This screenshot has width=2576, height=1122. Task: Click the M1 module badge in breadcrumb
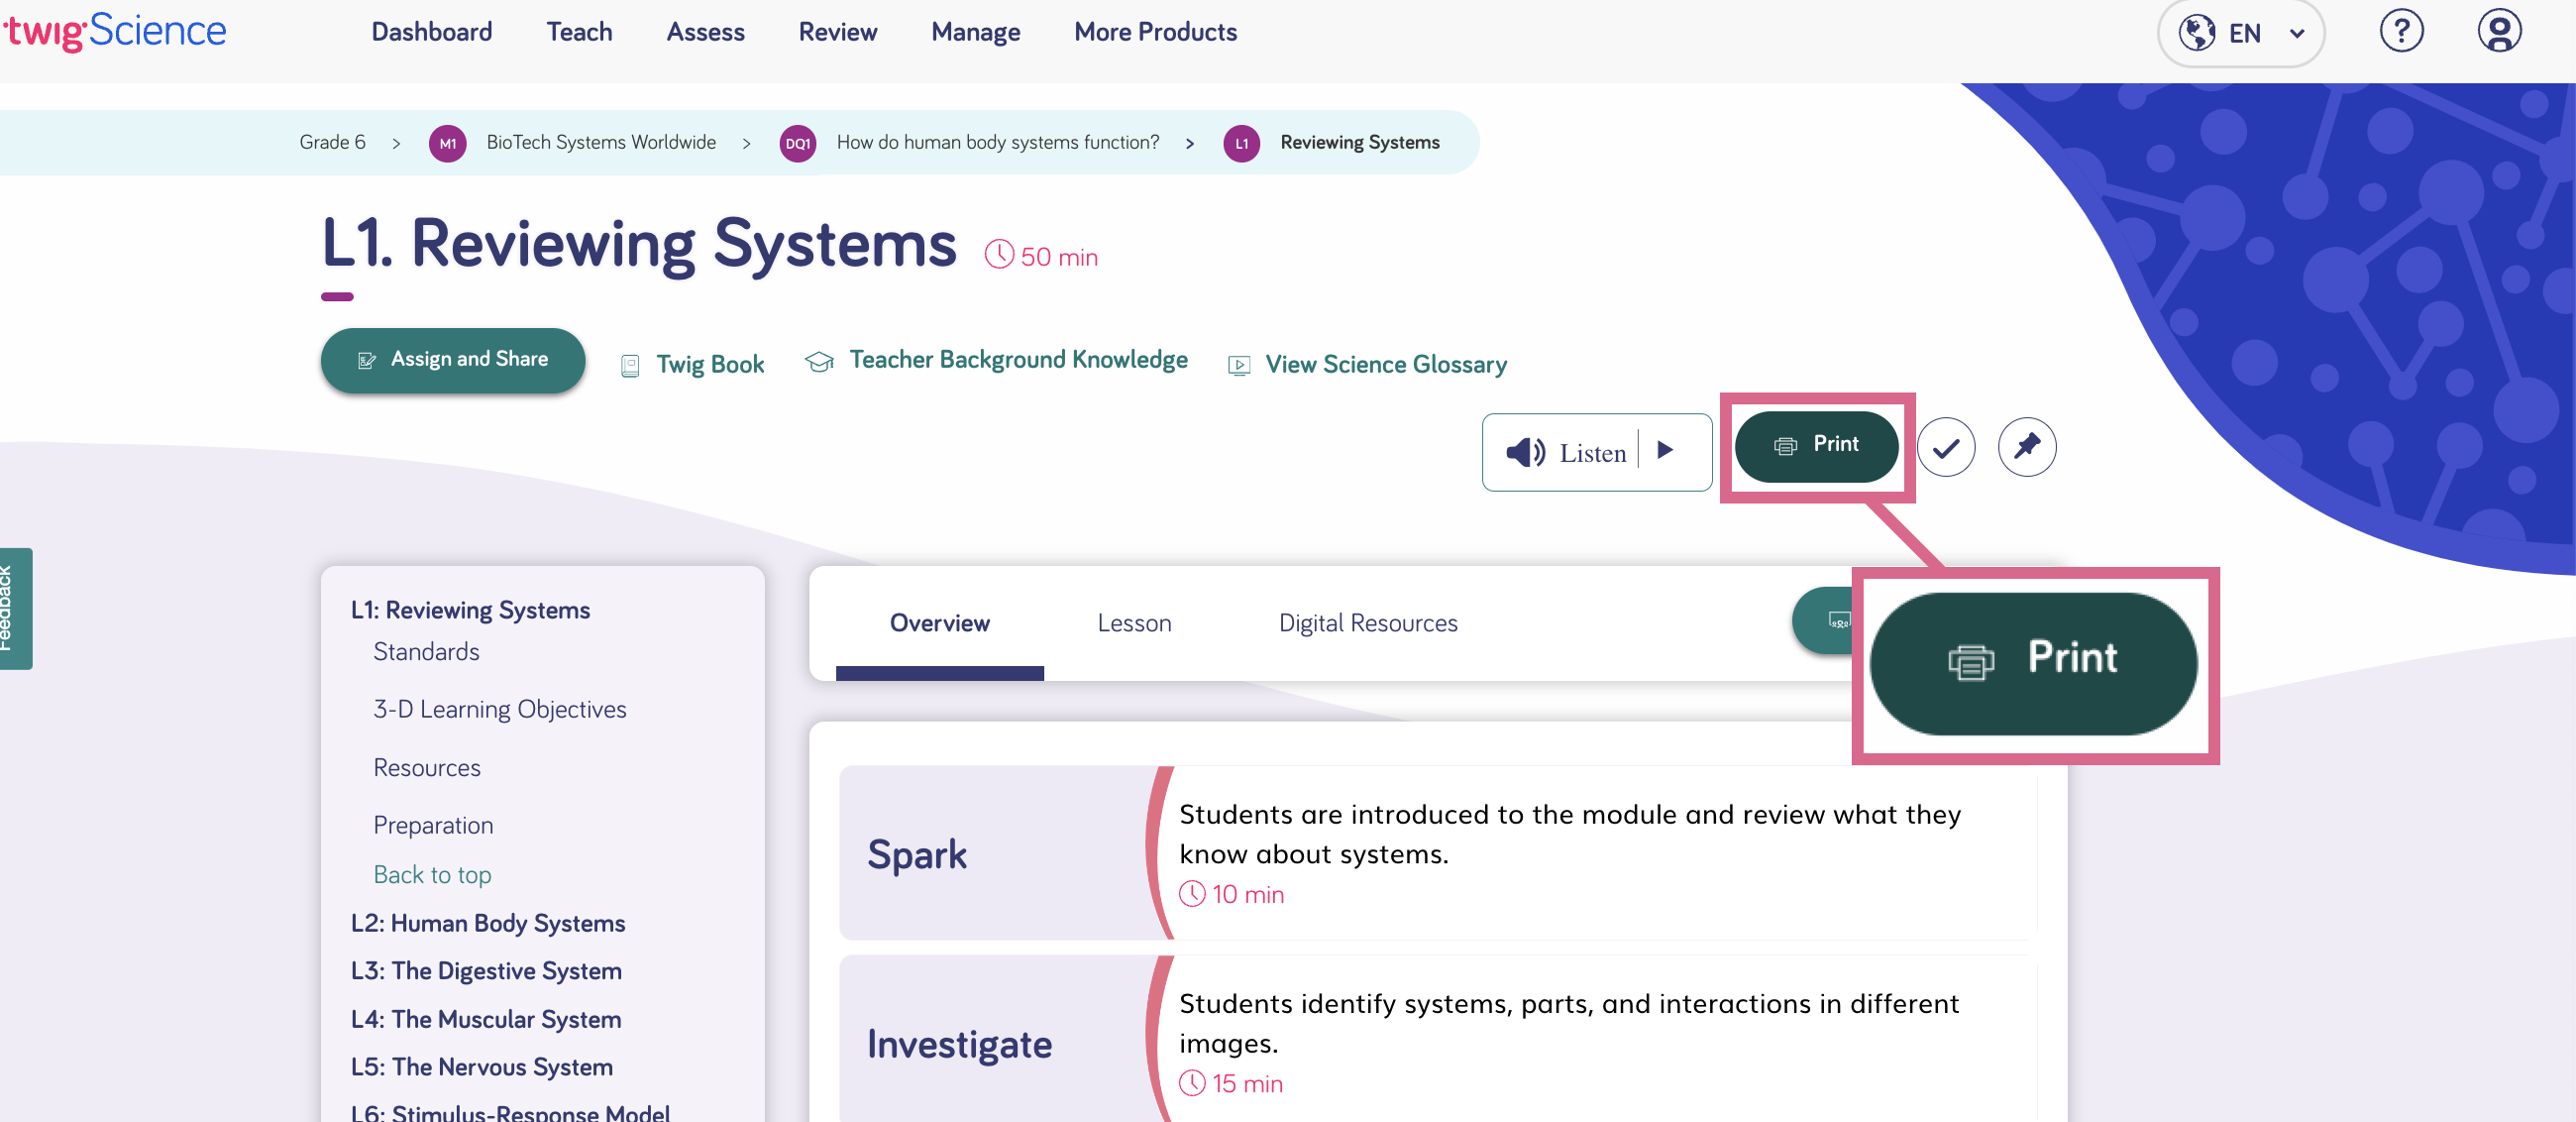click(x=447, y=143)
